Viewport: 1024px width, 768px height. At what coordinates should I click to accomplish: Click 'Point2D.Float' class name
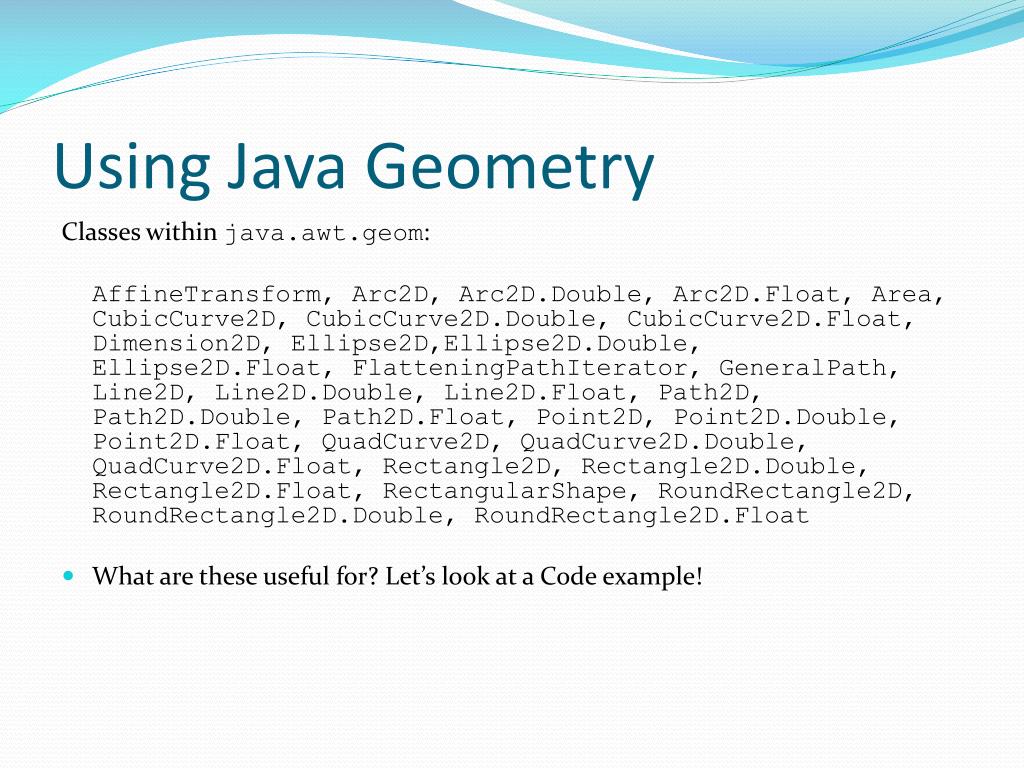191,442
